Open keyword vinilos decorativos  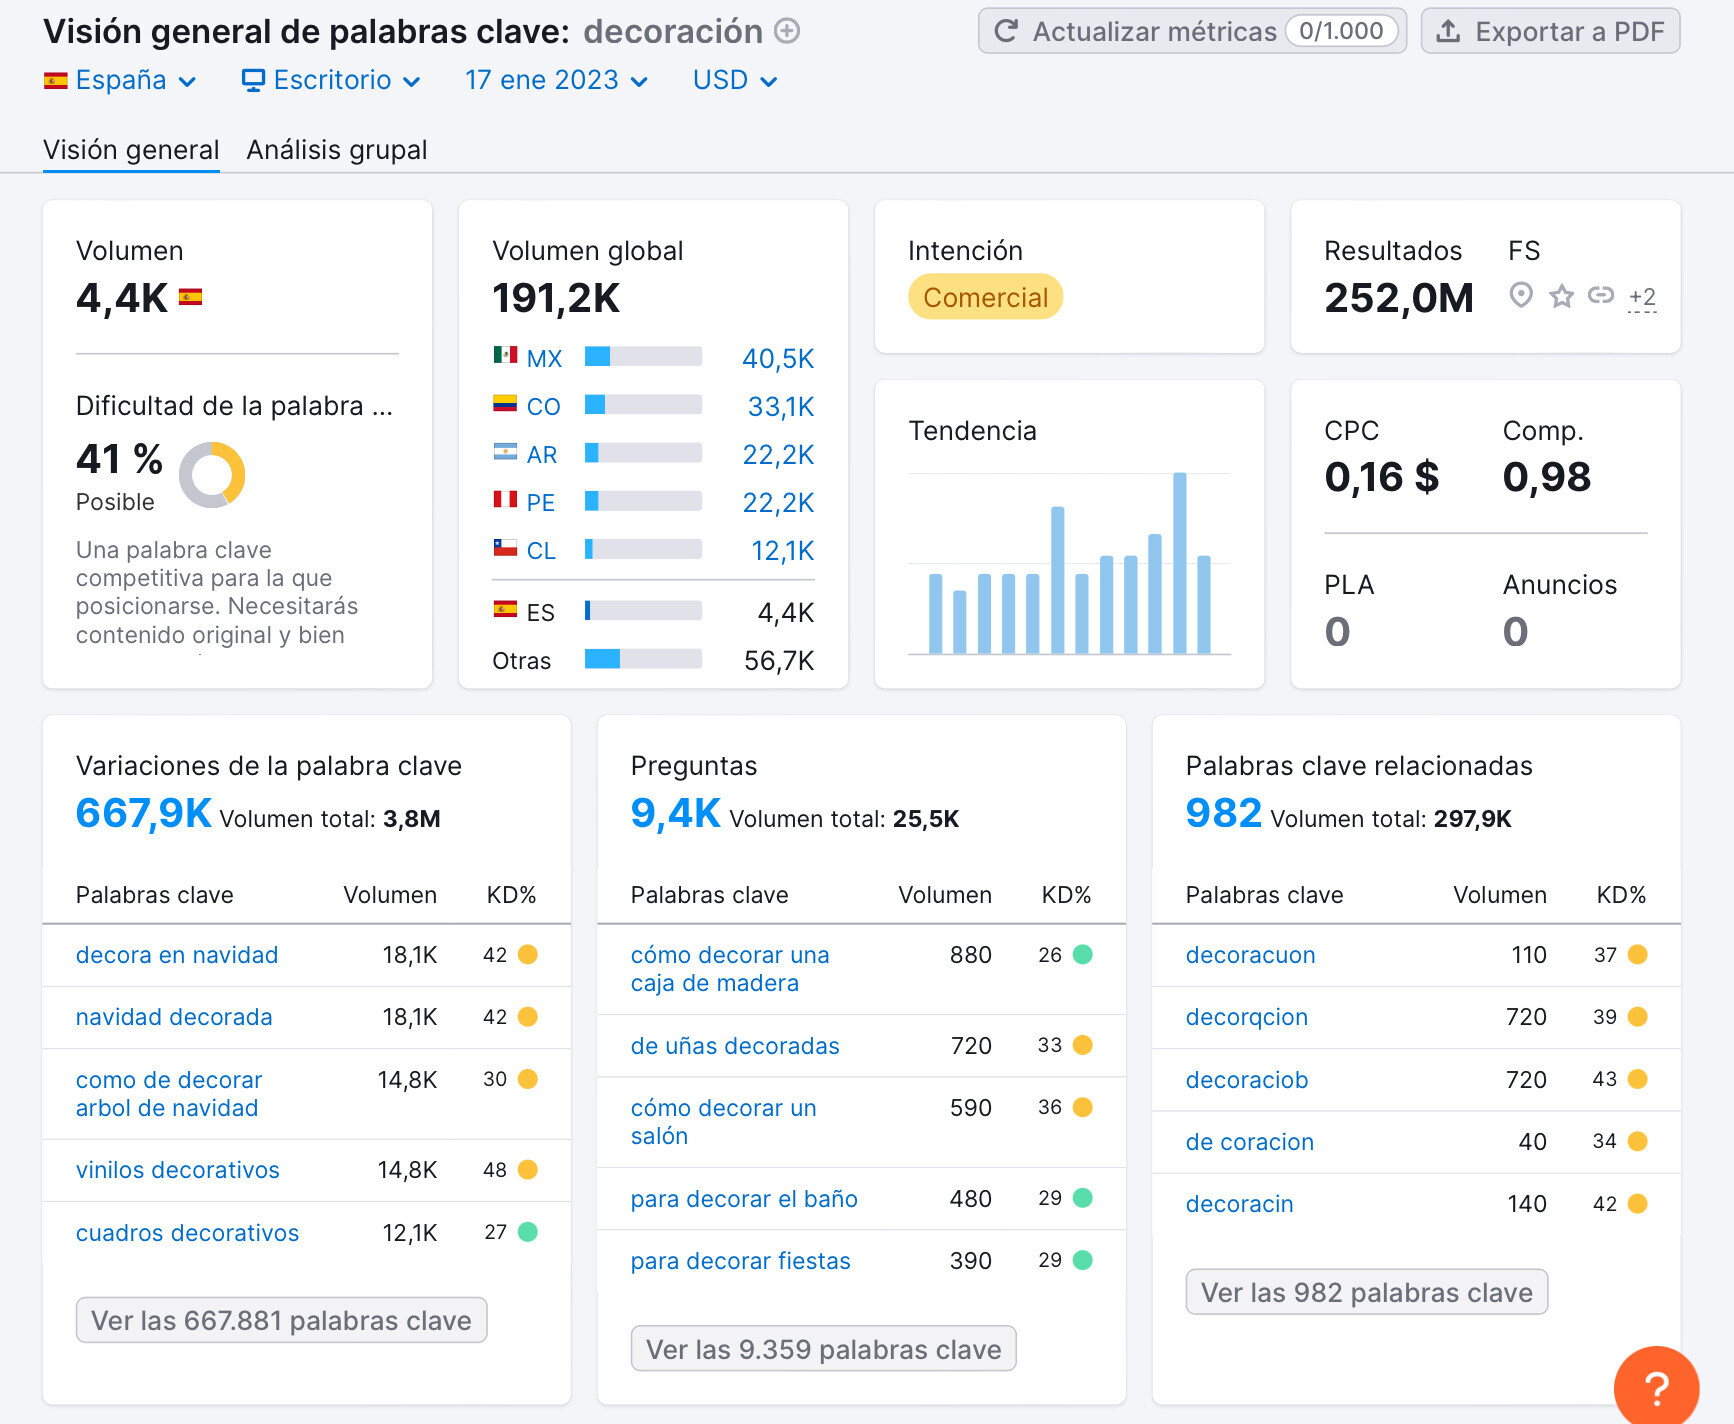point(178,1170)
